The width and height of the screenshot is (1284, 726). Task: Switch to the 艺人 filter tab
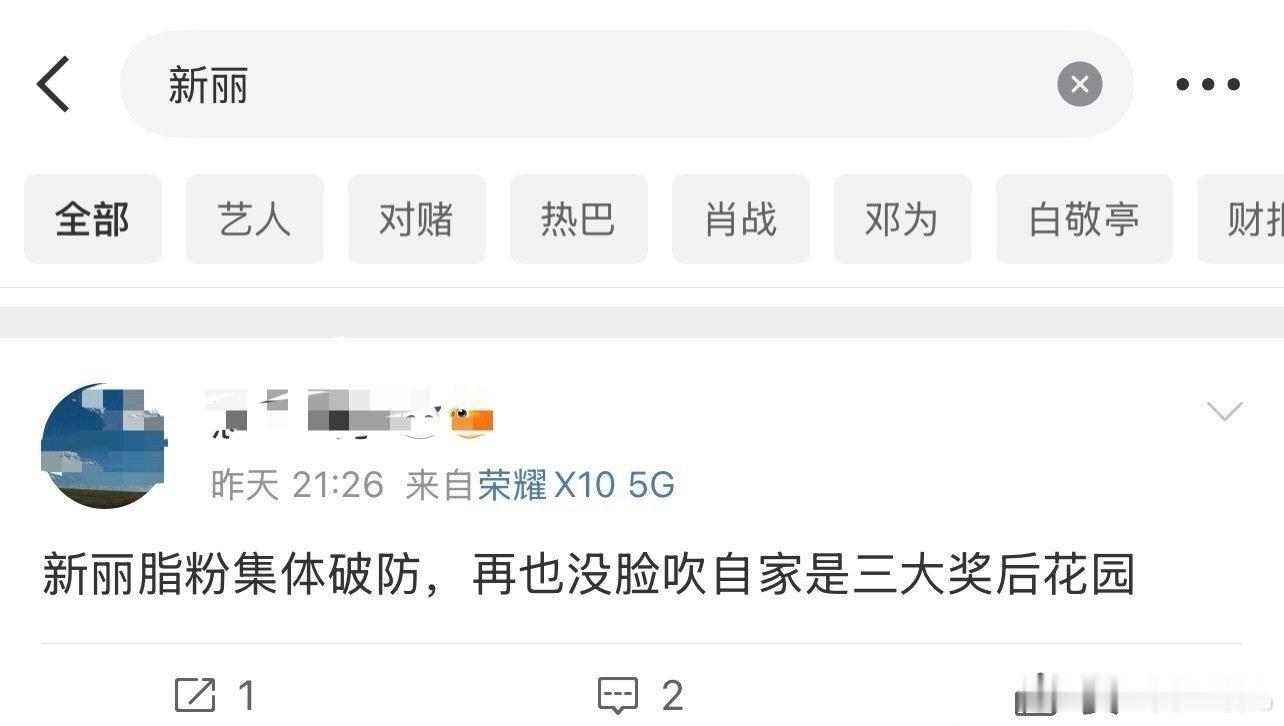255,219
